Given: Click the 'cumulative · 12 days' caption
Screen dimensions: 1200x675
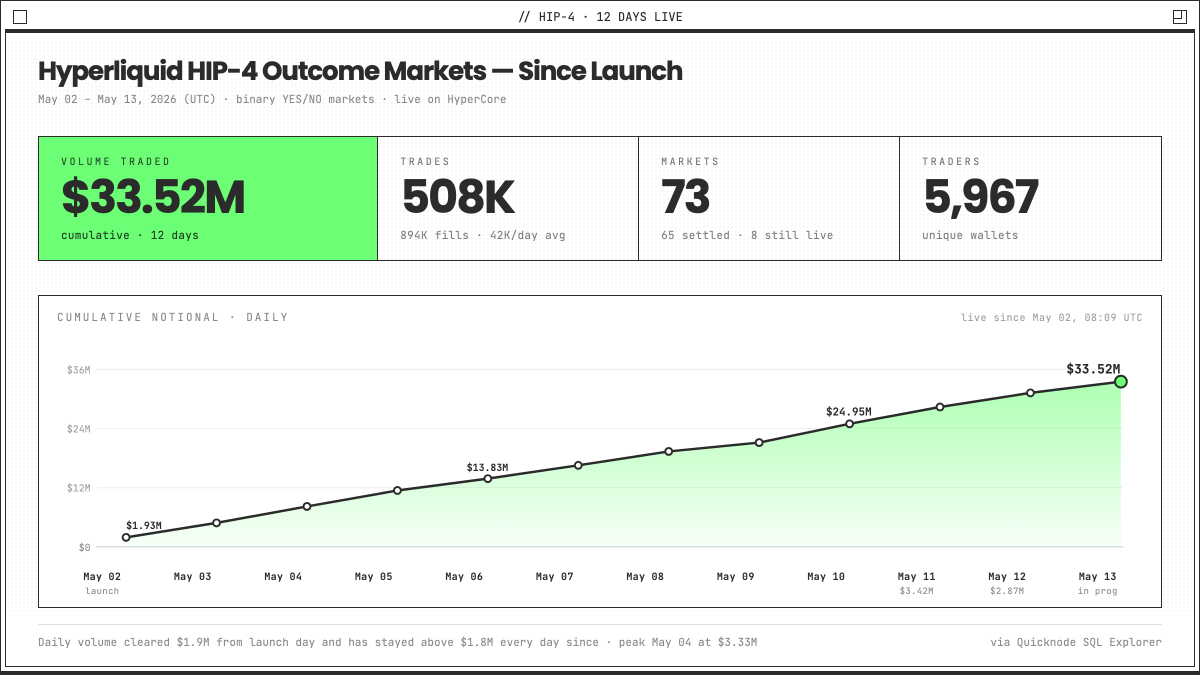Looking at the screenshot, I should click(130, 235).
